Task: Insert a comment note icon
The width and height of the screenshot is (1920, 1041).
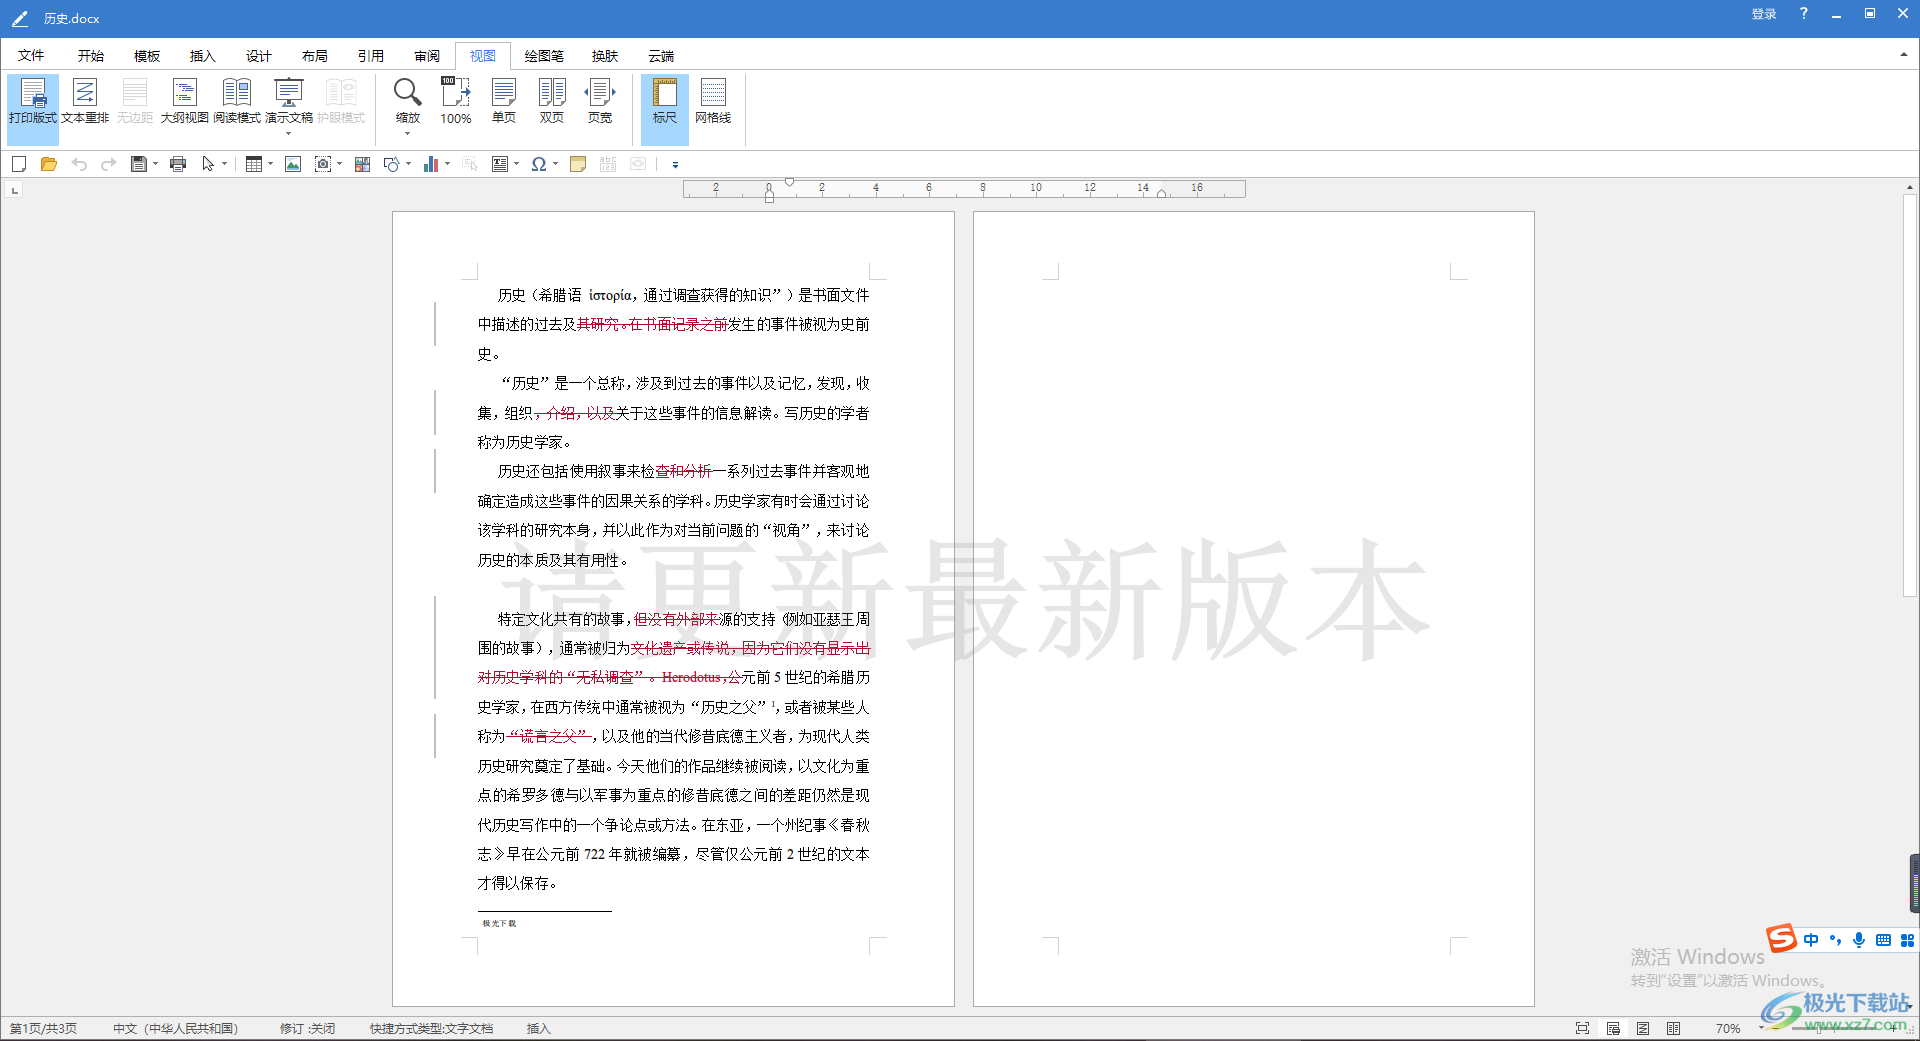Action: pyautogui.click(x=578, y=164)
